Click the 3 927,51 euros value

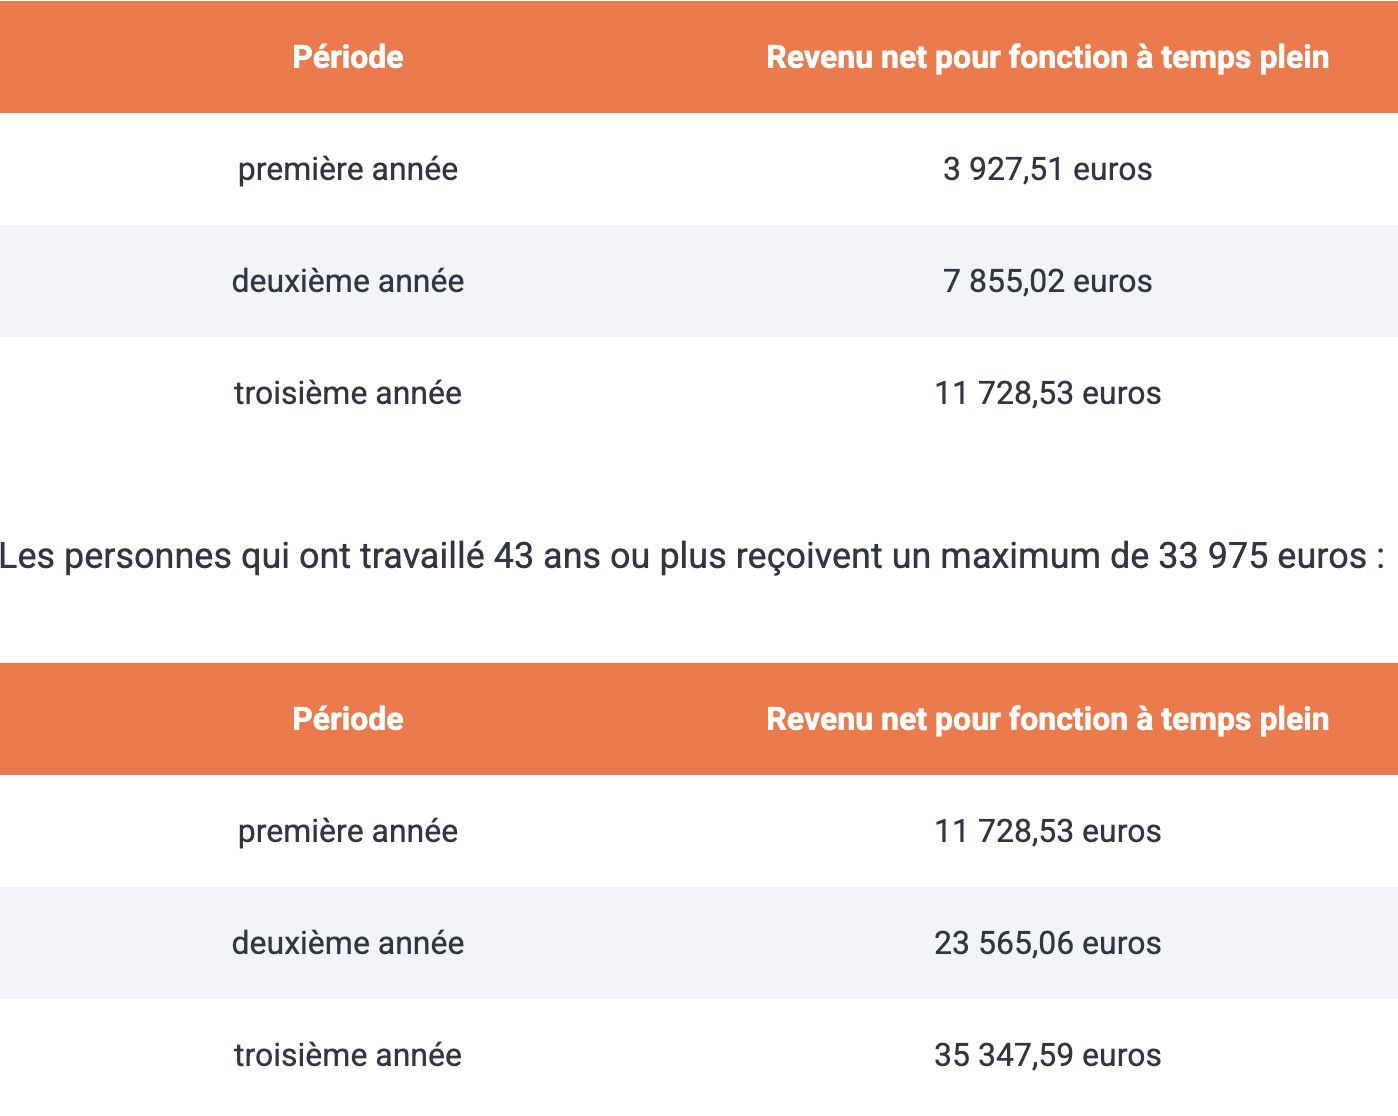(1048, 169)
